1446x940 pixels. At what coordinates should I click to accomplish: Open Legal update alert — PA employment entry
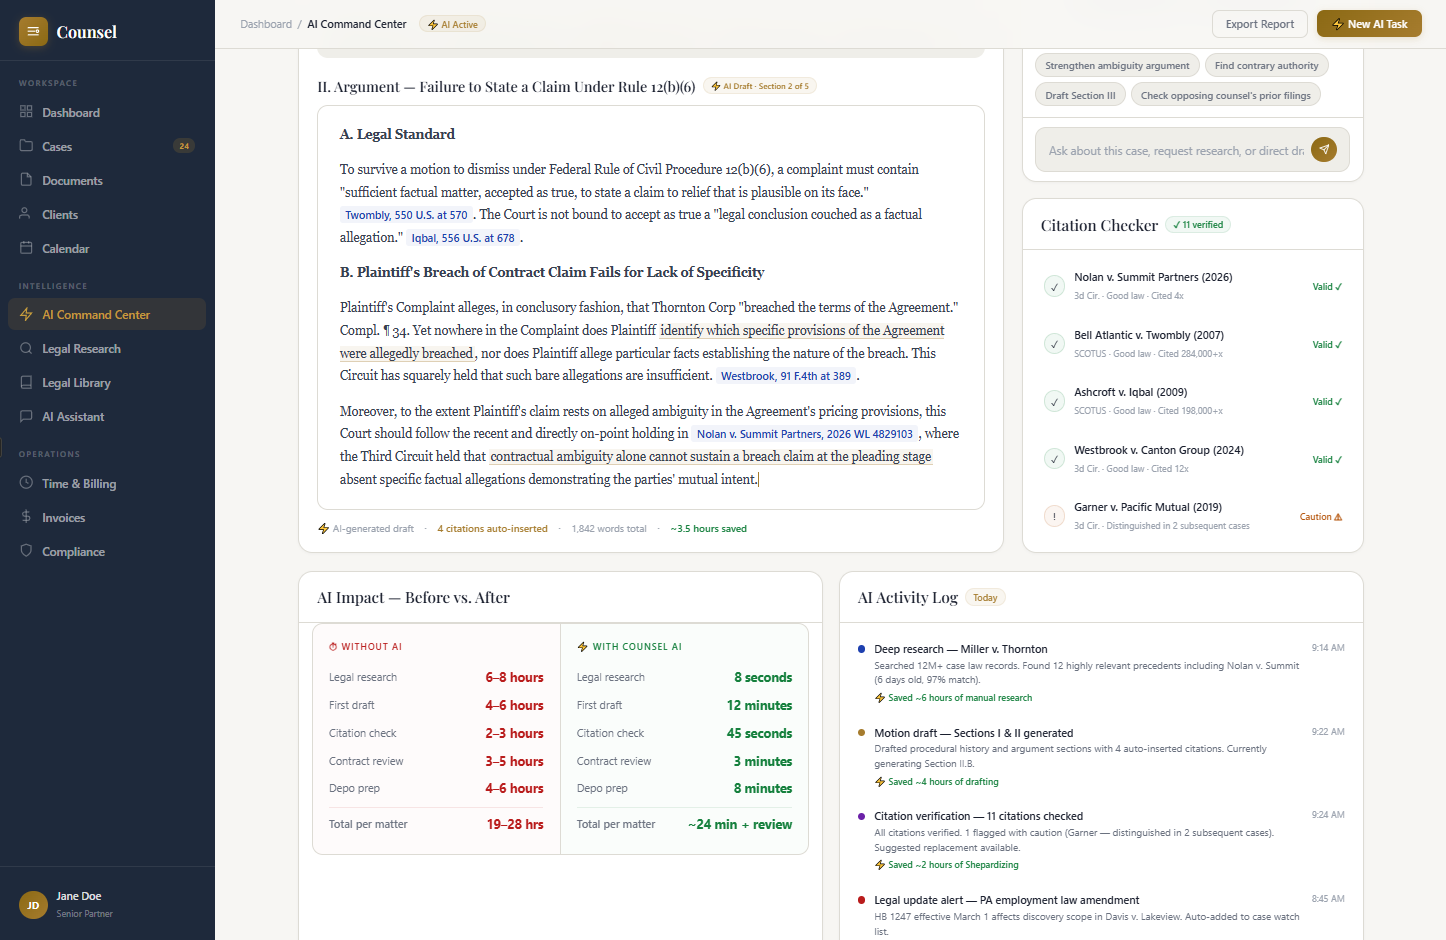[1007, 900]
